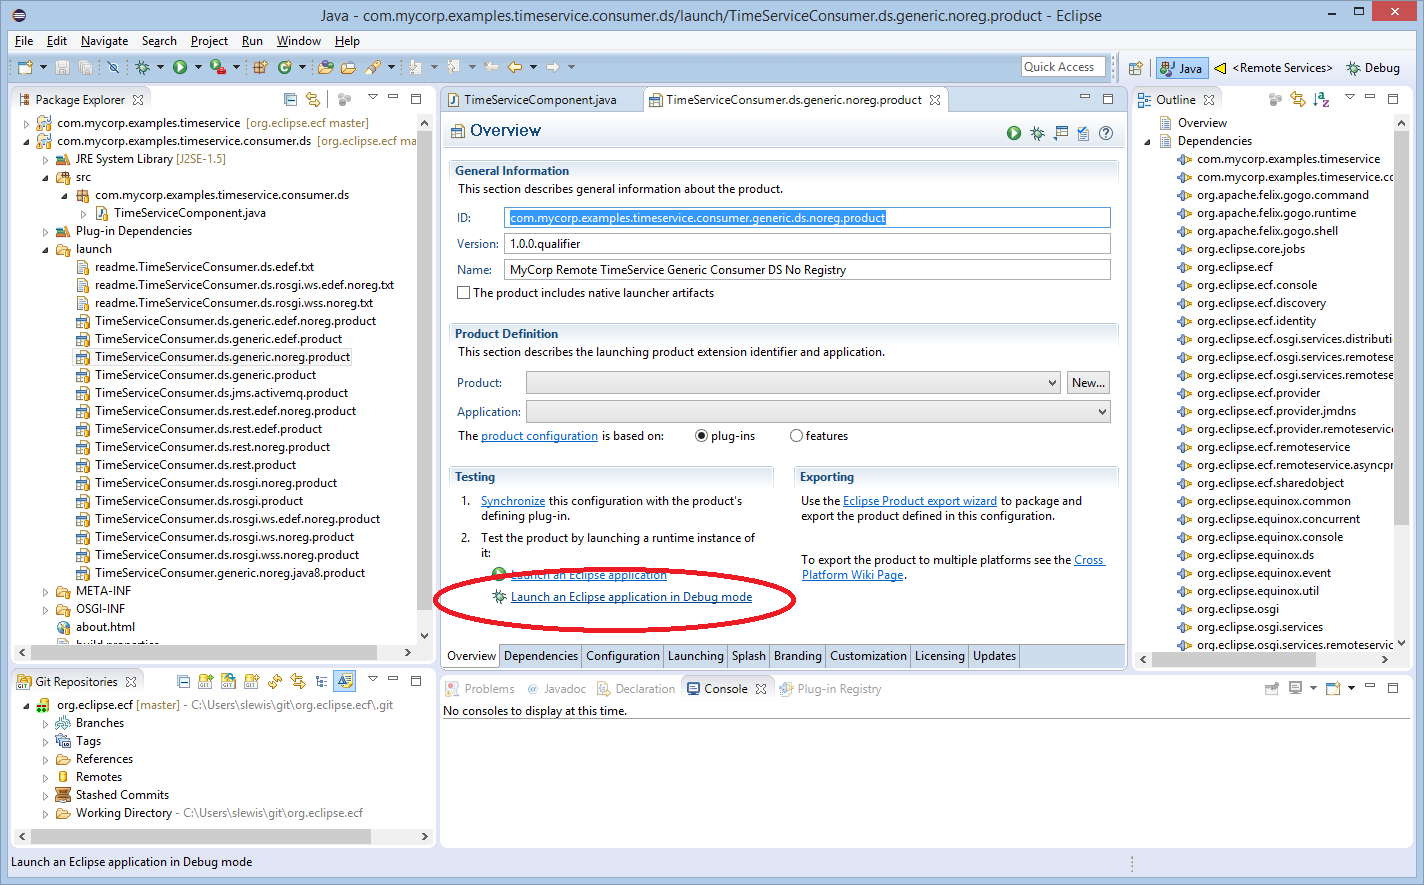Screen dimensions: 1424x885
Task: Collapse all in Package Explorer toolbar
Action: point(290,99)
